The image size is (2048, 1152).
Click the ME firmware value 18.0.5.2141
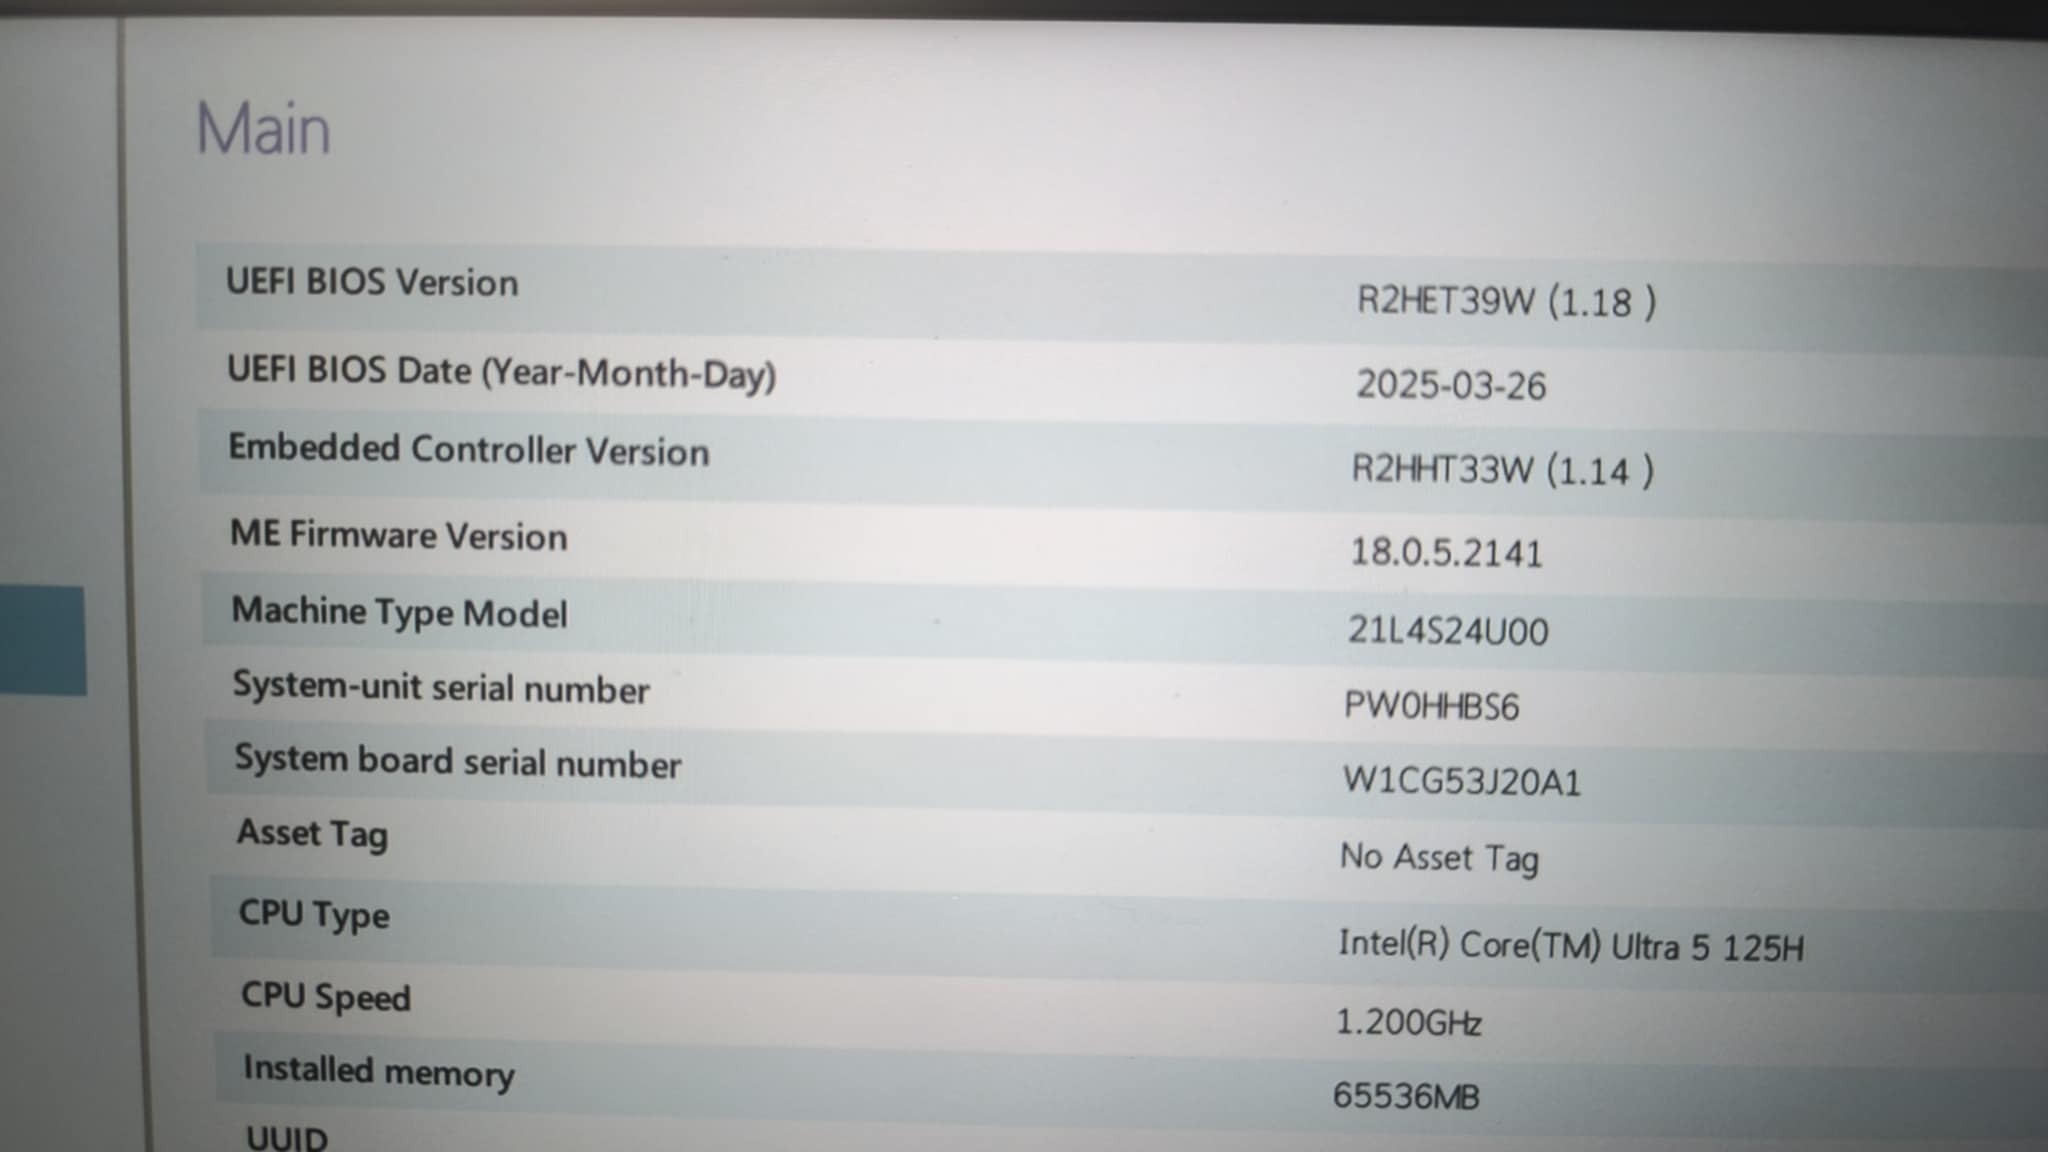pos(1446,552)
